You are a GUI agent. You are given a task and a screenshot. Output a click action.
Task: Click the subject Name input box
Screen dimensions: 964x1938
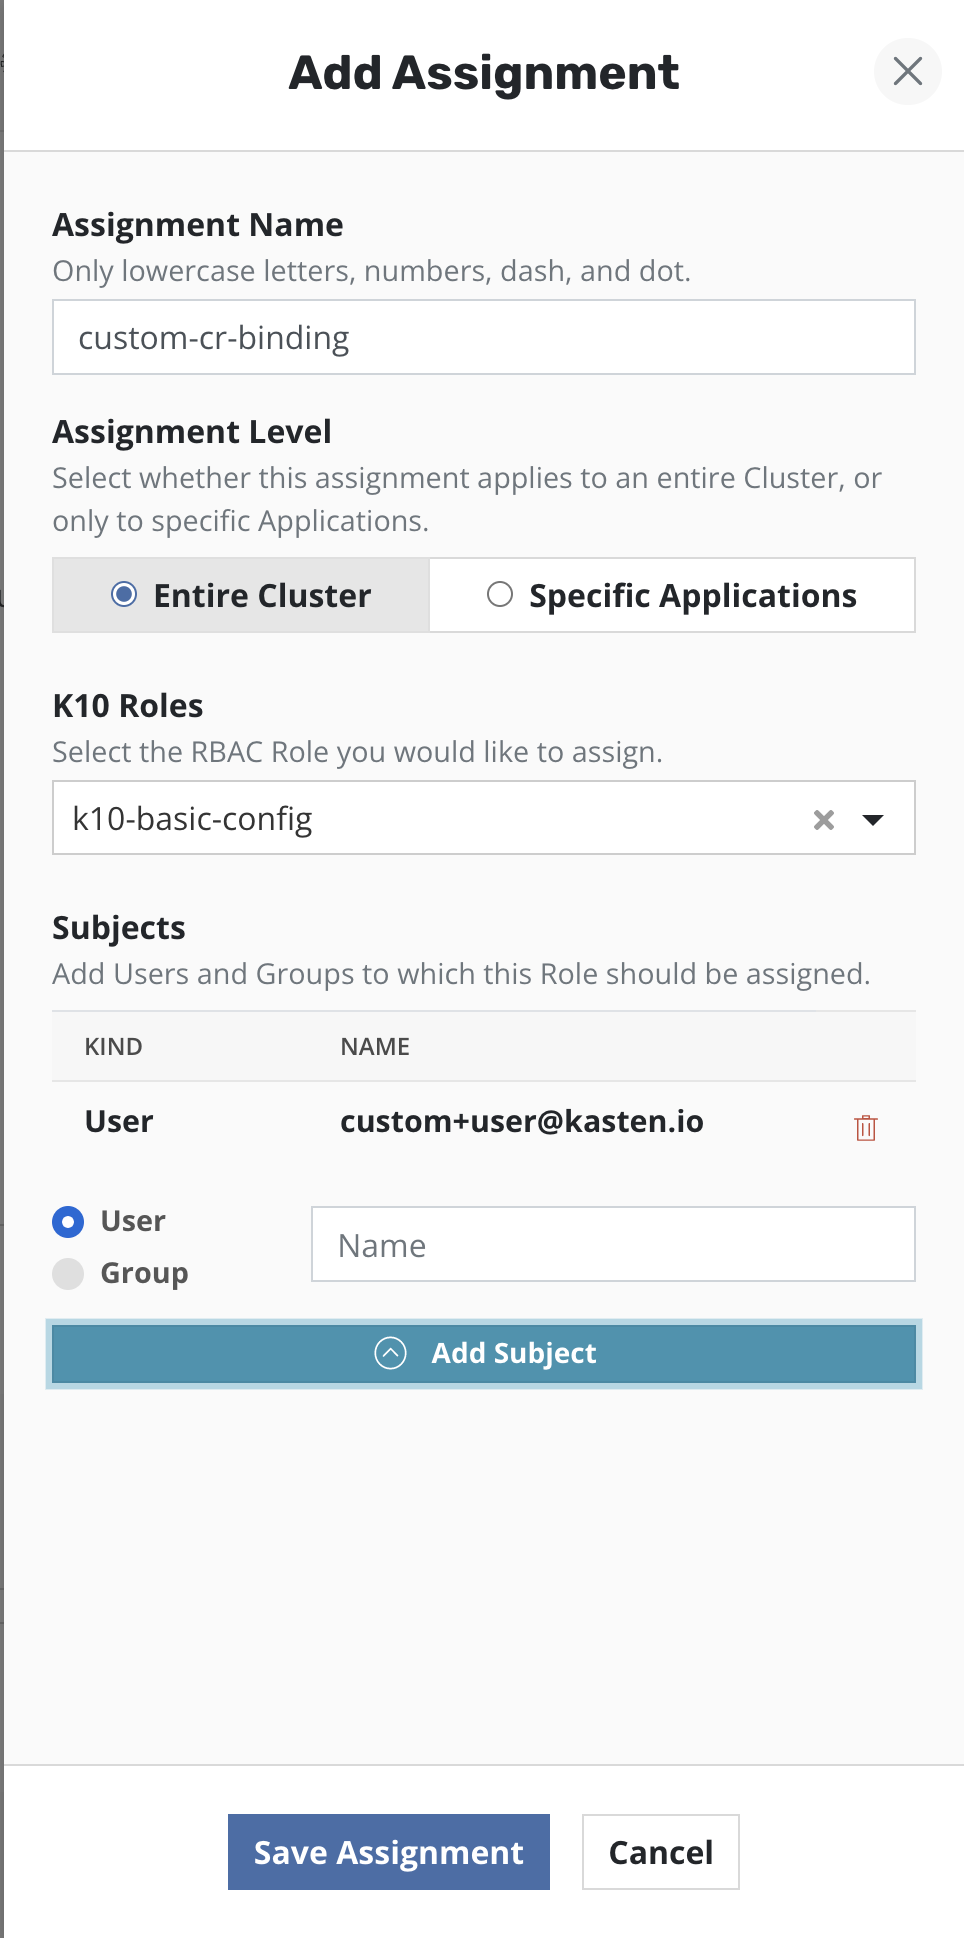coord(612,1245)
